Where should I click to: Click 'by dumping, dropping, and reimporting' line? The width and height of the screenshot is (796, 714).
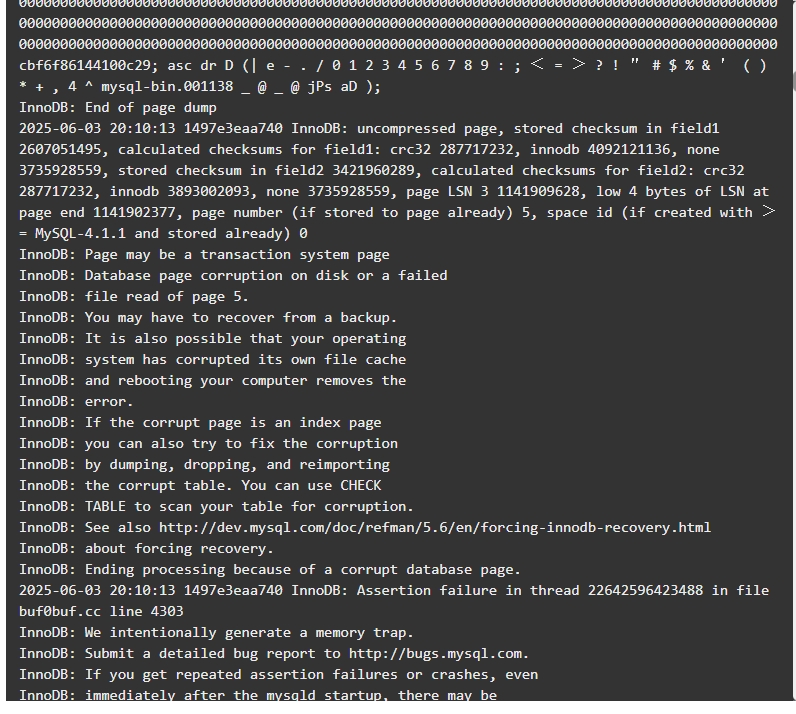tap(204, 465)
